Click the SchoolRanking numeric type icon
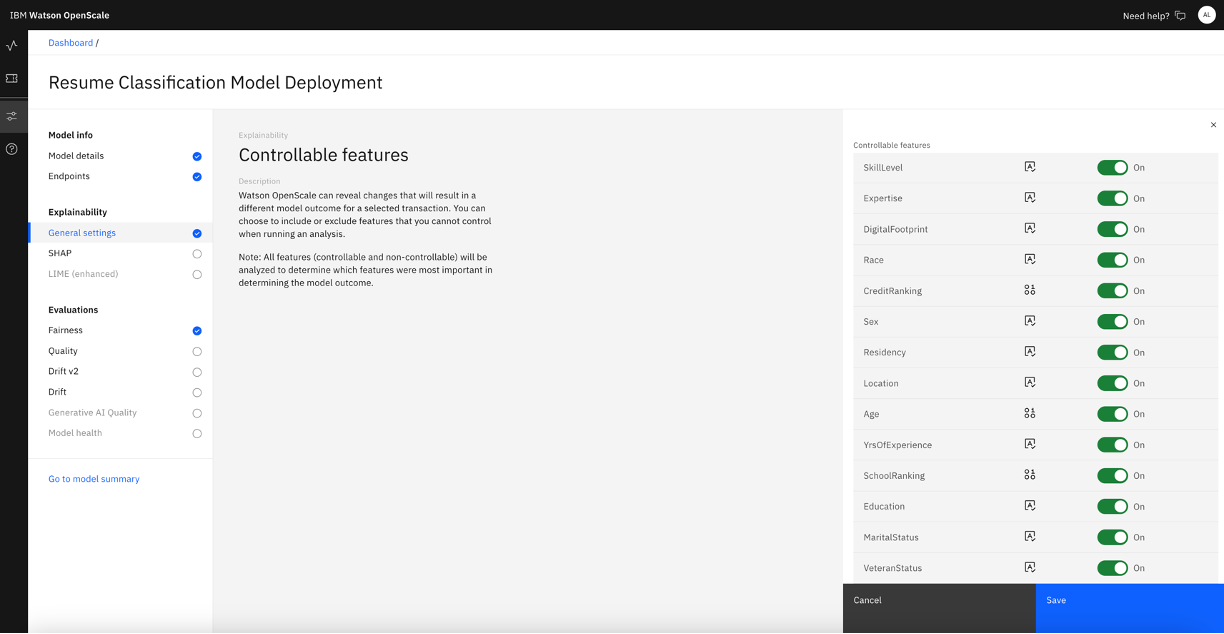This screenshot has height=634, width=1224. tap(1030, 476)
